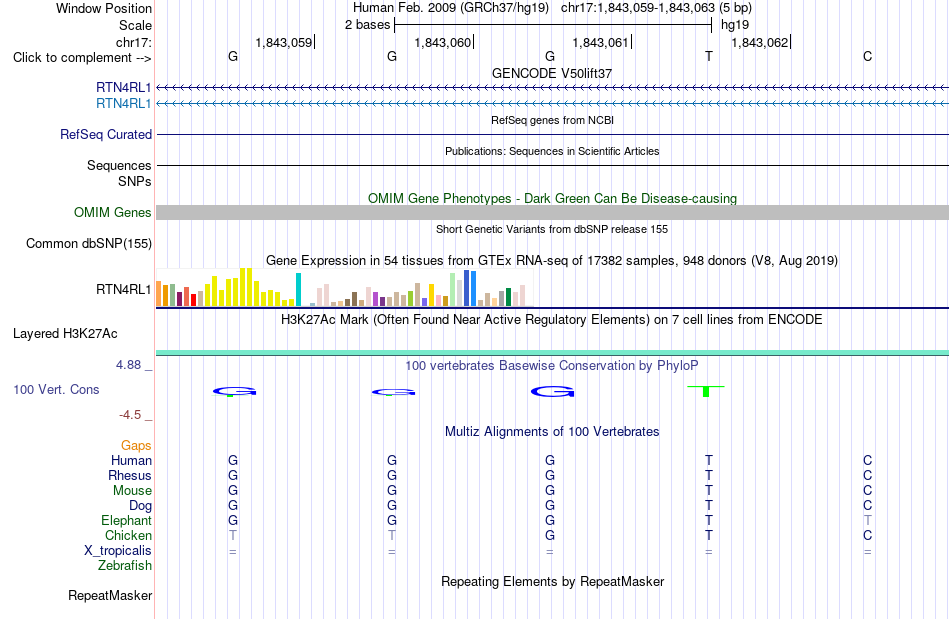The height and width of the screenshot is (619, 950).
Task: Click the teal H3K27Ac signal bar
Action: [x=553, y=353]
